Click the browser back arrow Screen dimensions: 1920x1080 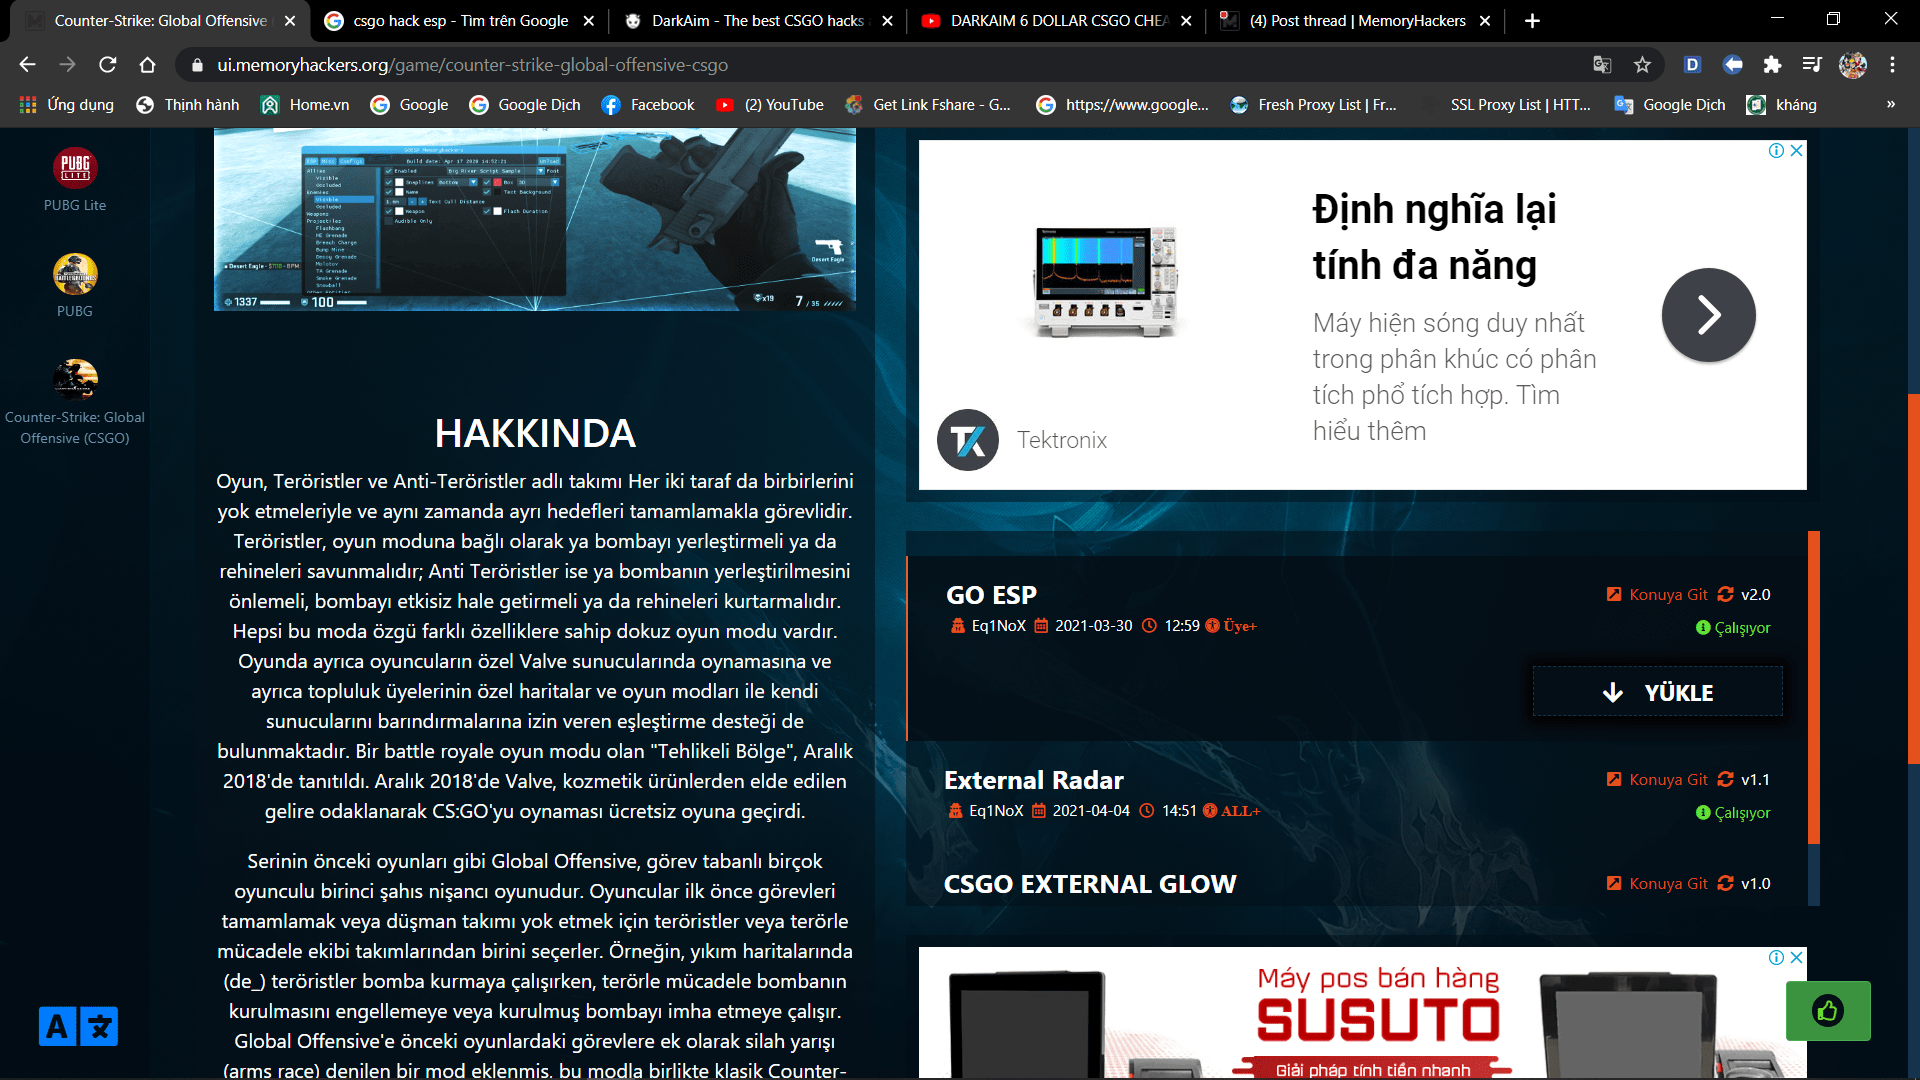tap(27, 64)
